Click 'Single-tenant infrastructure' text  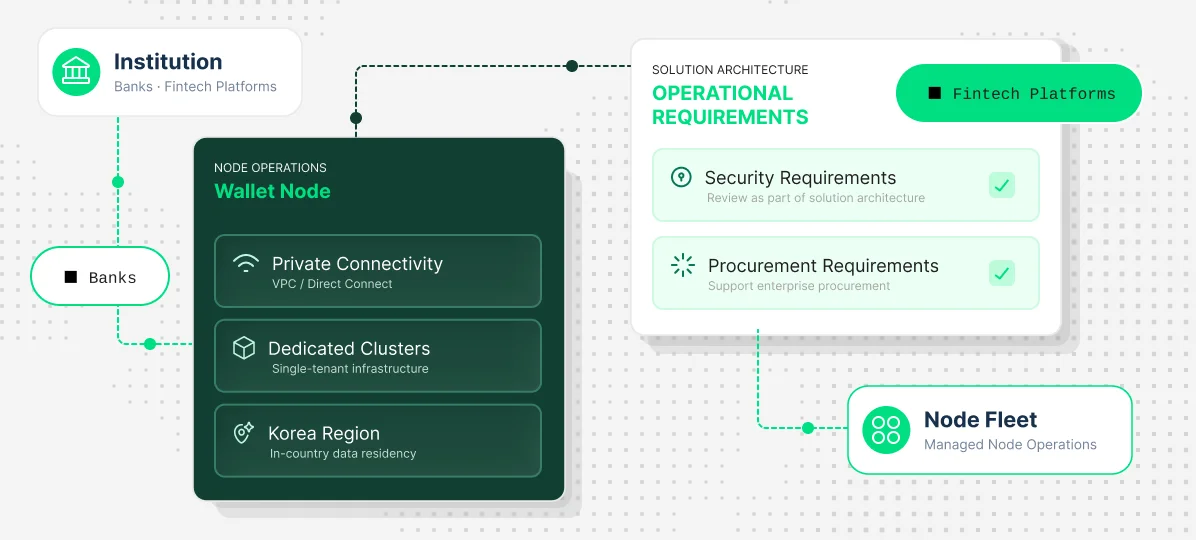[350, 368]
